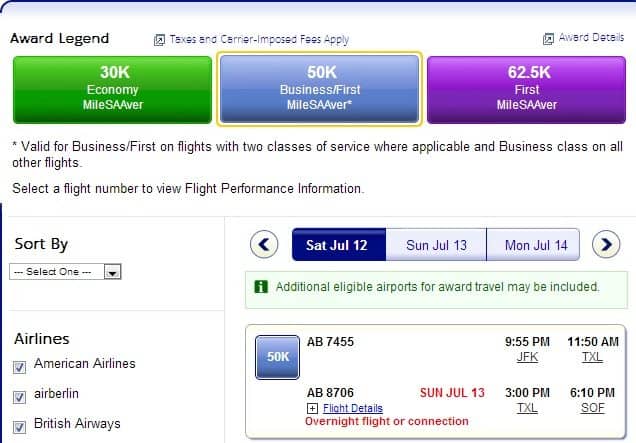636x443 pixels.
Task: Expand Flight Details plus icon
Action: [312, 408]
